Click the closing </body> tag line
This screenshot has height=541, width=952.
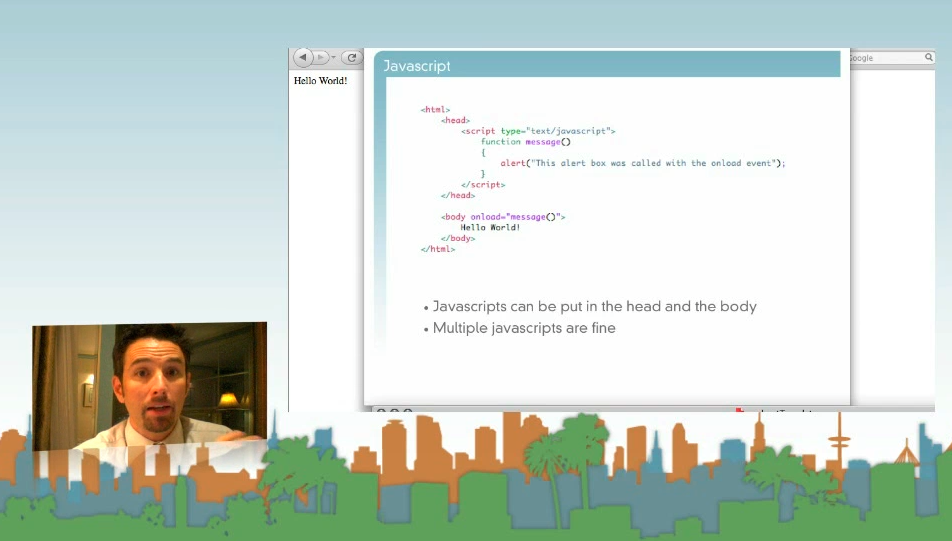(458, 238)
